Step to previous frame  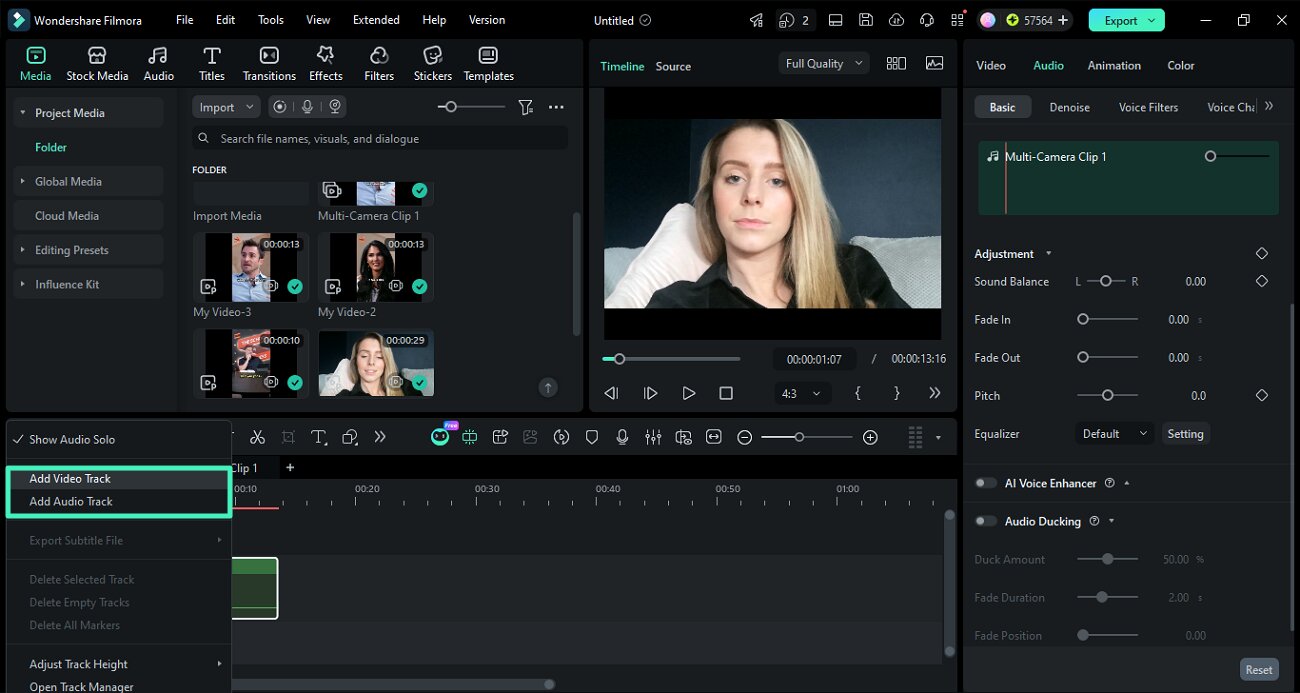click(x=612, y=393)
